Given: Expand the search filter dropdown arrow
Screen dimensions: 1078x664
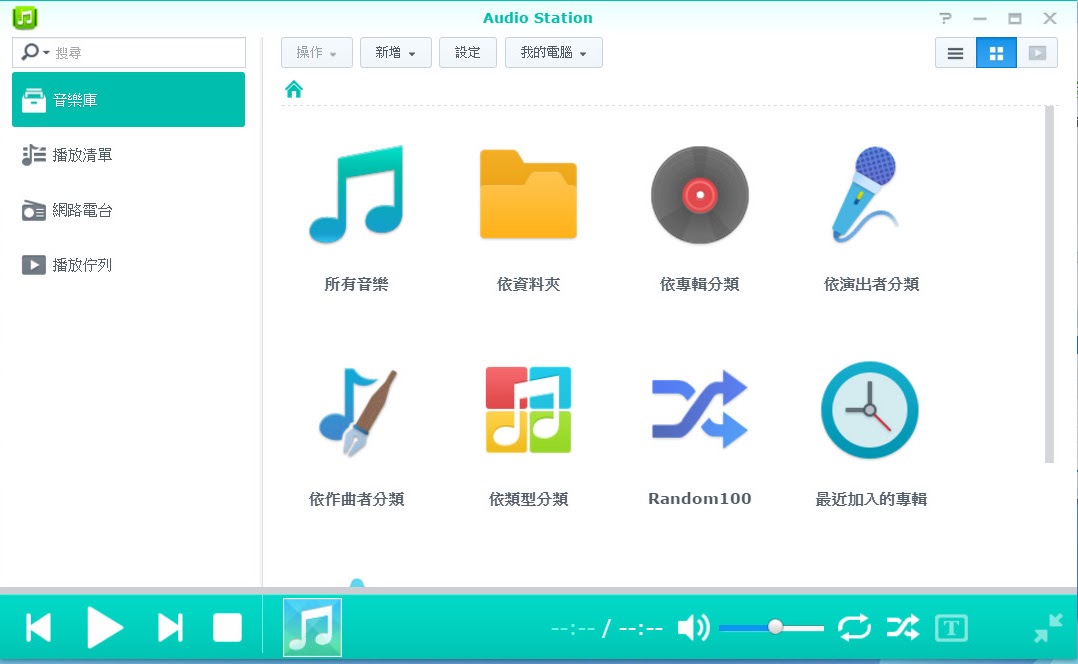Looking at the screenshot, I should point(46,53).
